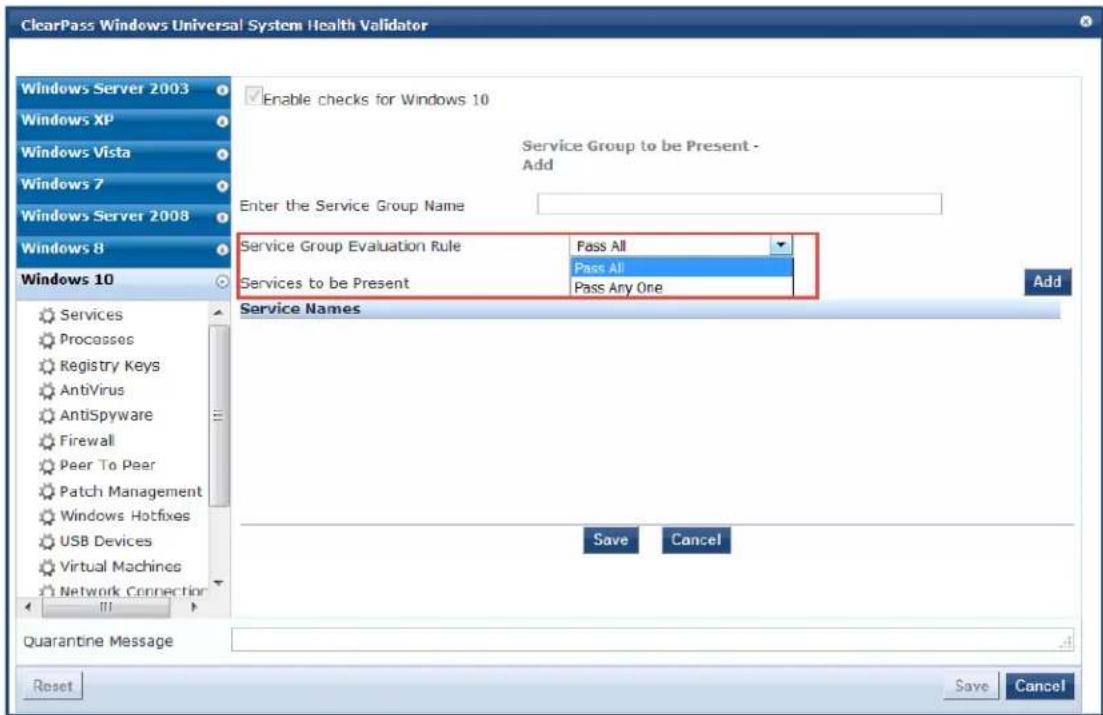This screenshot has height=715, width=1103.
Task: Expand the Windows 7 section arrow
Action: [222, 186]
